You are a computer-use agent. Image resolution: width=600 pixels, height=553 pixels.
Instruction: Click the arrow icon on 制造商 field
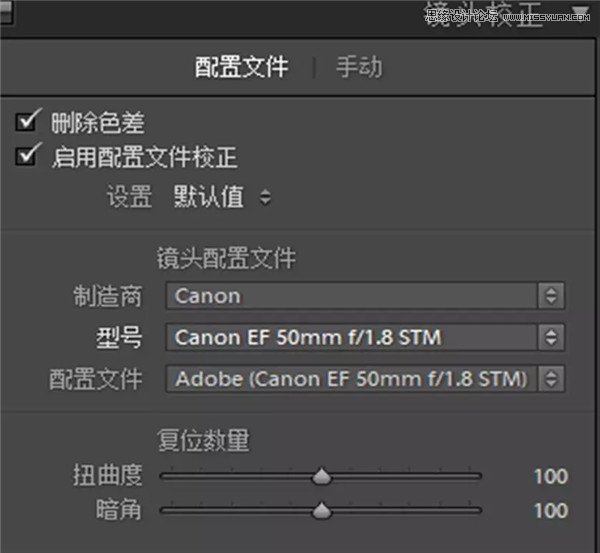550,296
